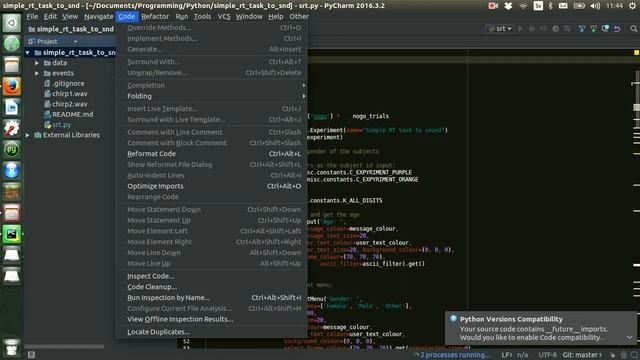
Task: Click the yellow warning indicator above editor scrollbar
Action: (x=636, y=52)
